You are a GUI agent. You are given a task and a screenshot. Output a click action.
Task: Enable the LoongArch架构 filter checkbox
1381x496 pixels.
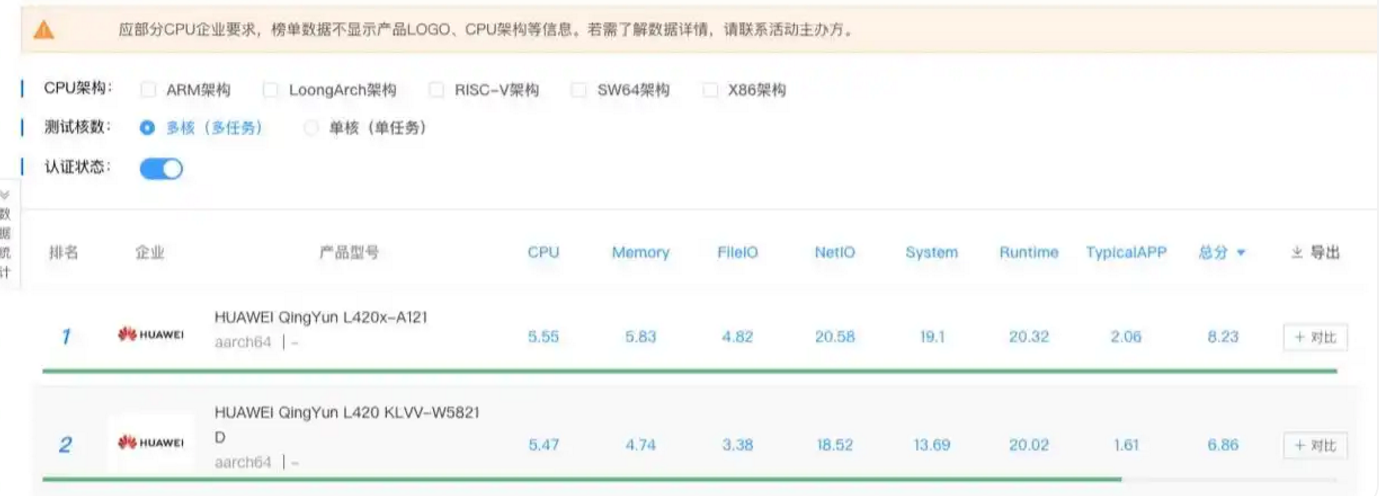[271, 90]
